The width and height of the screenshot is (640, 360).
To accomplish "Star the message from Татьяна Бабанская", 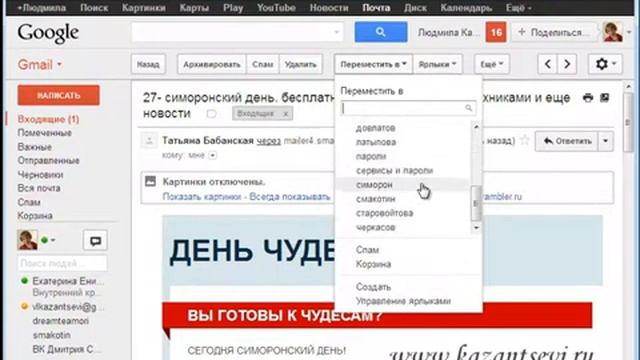I will coord(524,141).
